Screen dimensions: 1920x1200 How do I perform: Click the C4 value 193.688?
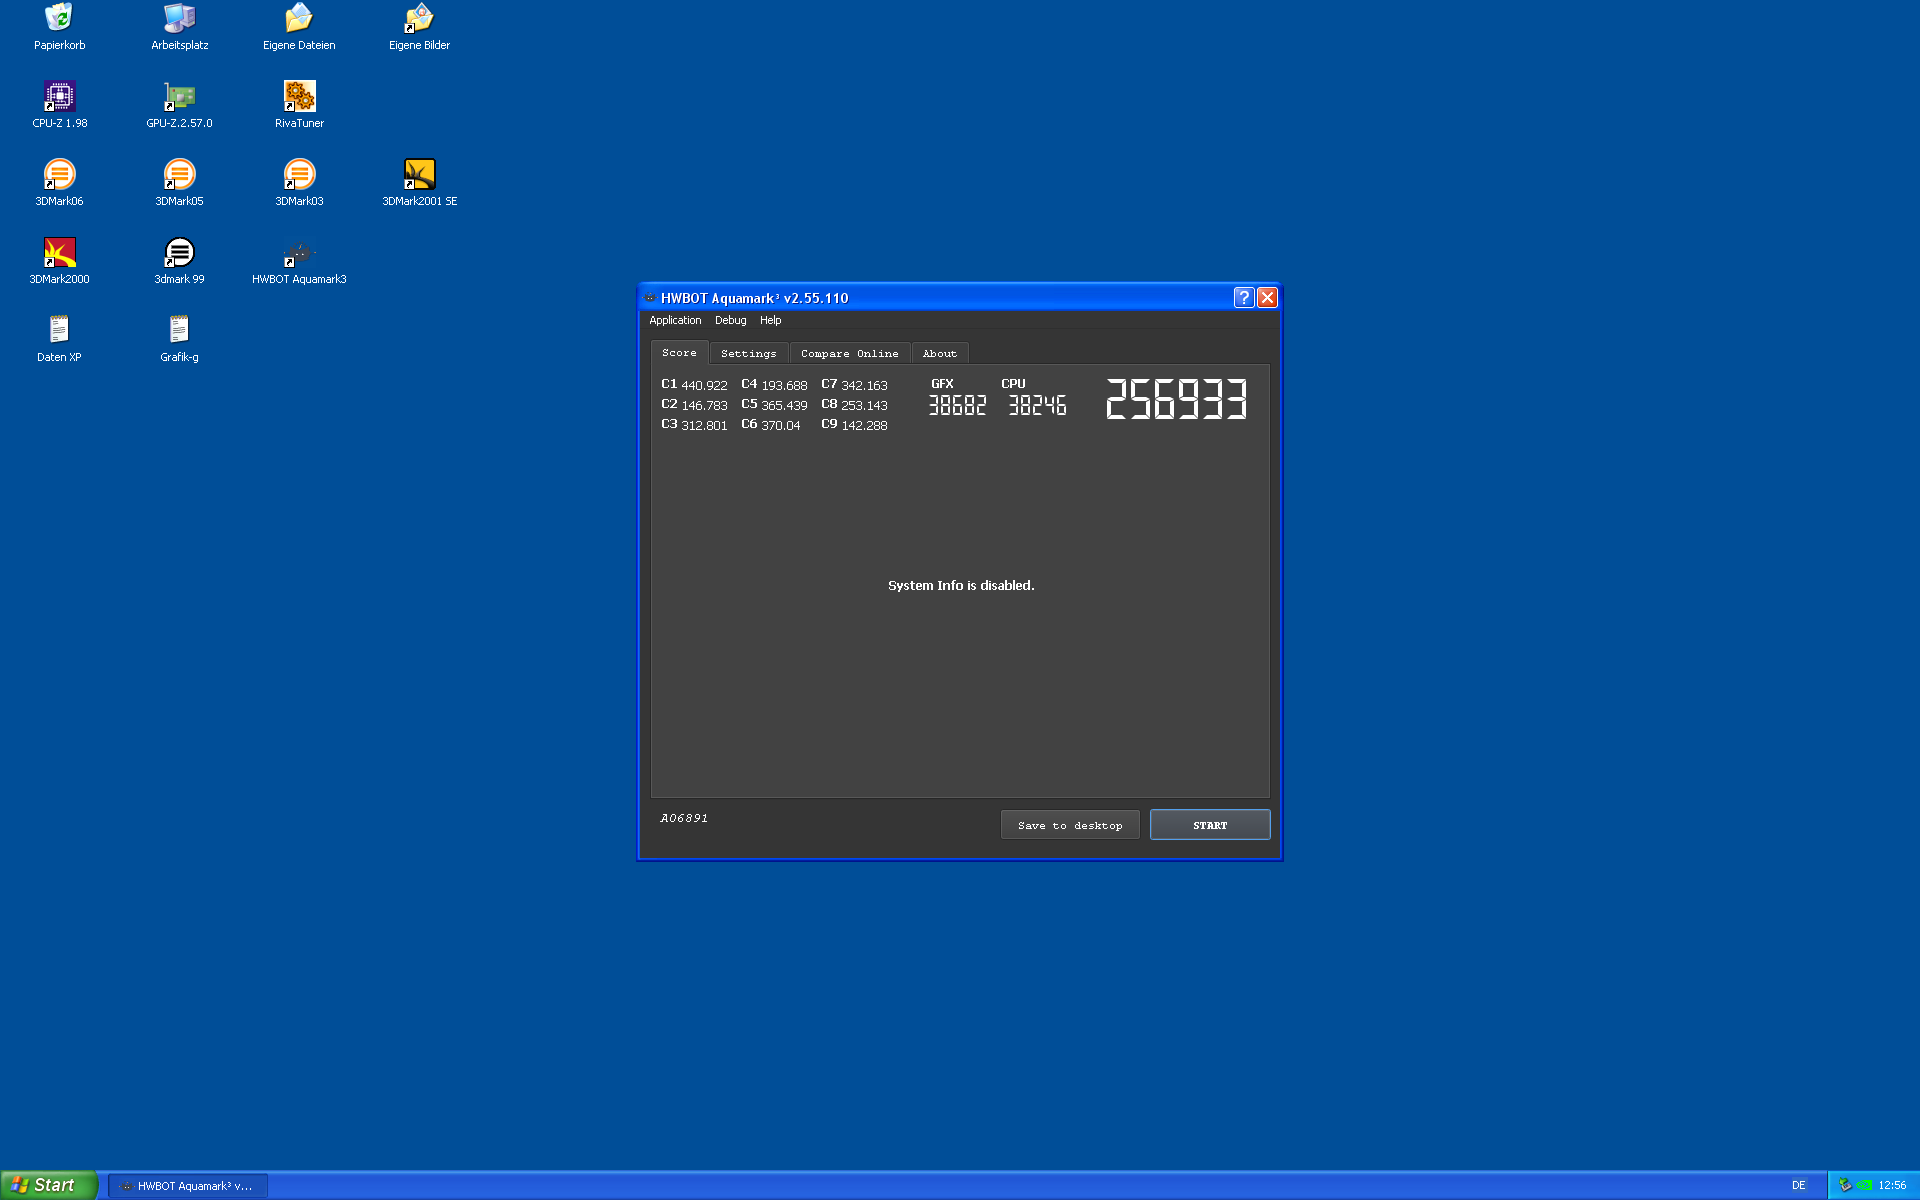784,385
